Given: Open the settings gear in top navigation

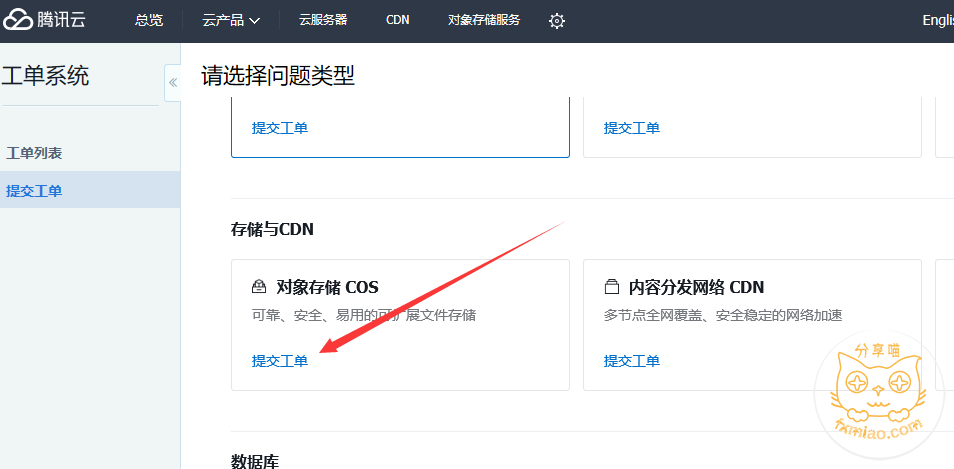Looking at the screenshot, I should pos(557,21).
